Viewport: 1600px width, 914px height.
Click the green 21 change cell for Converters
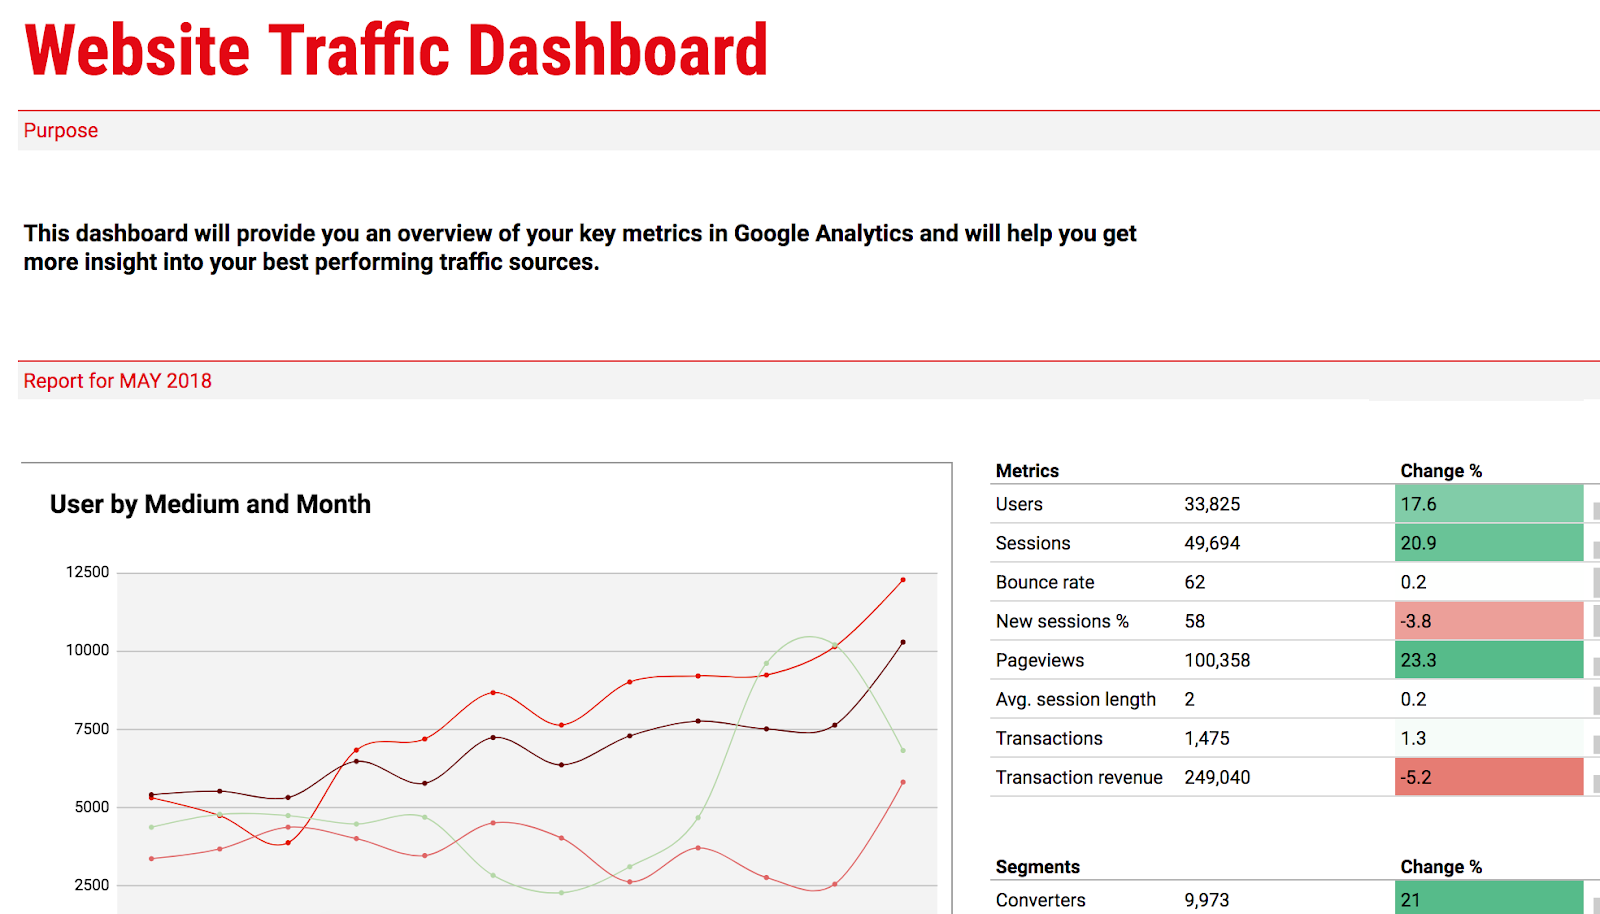click(1488, 898)
